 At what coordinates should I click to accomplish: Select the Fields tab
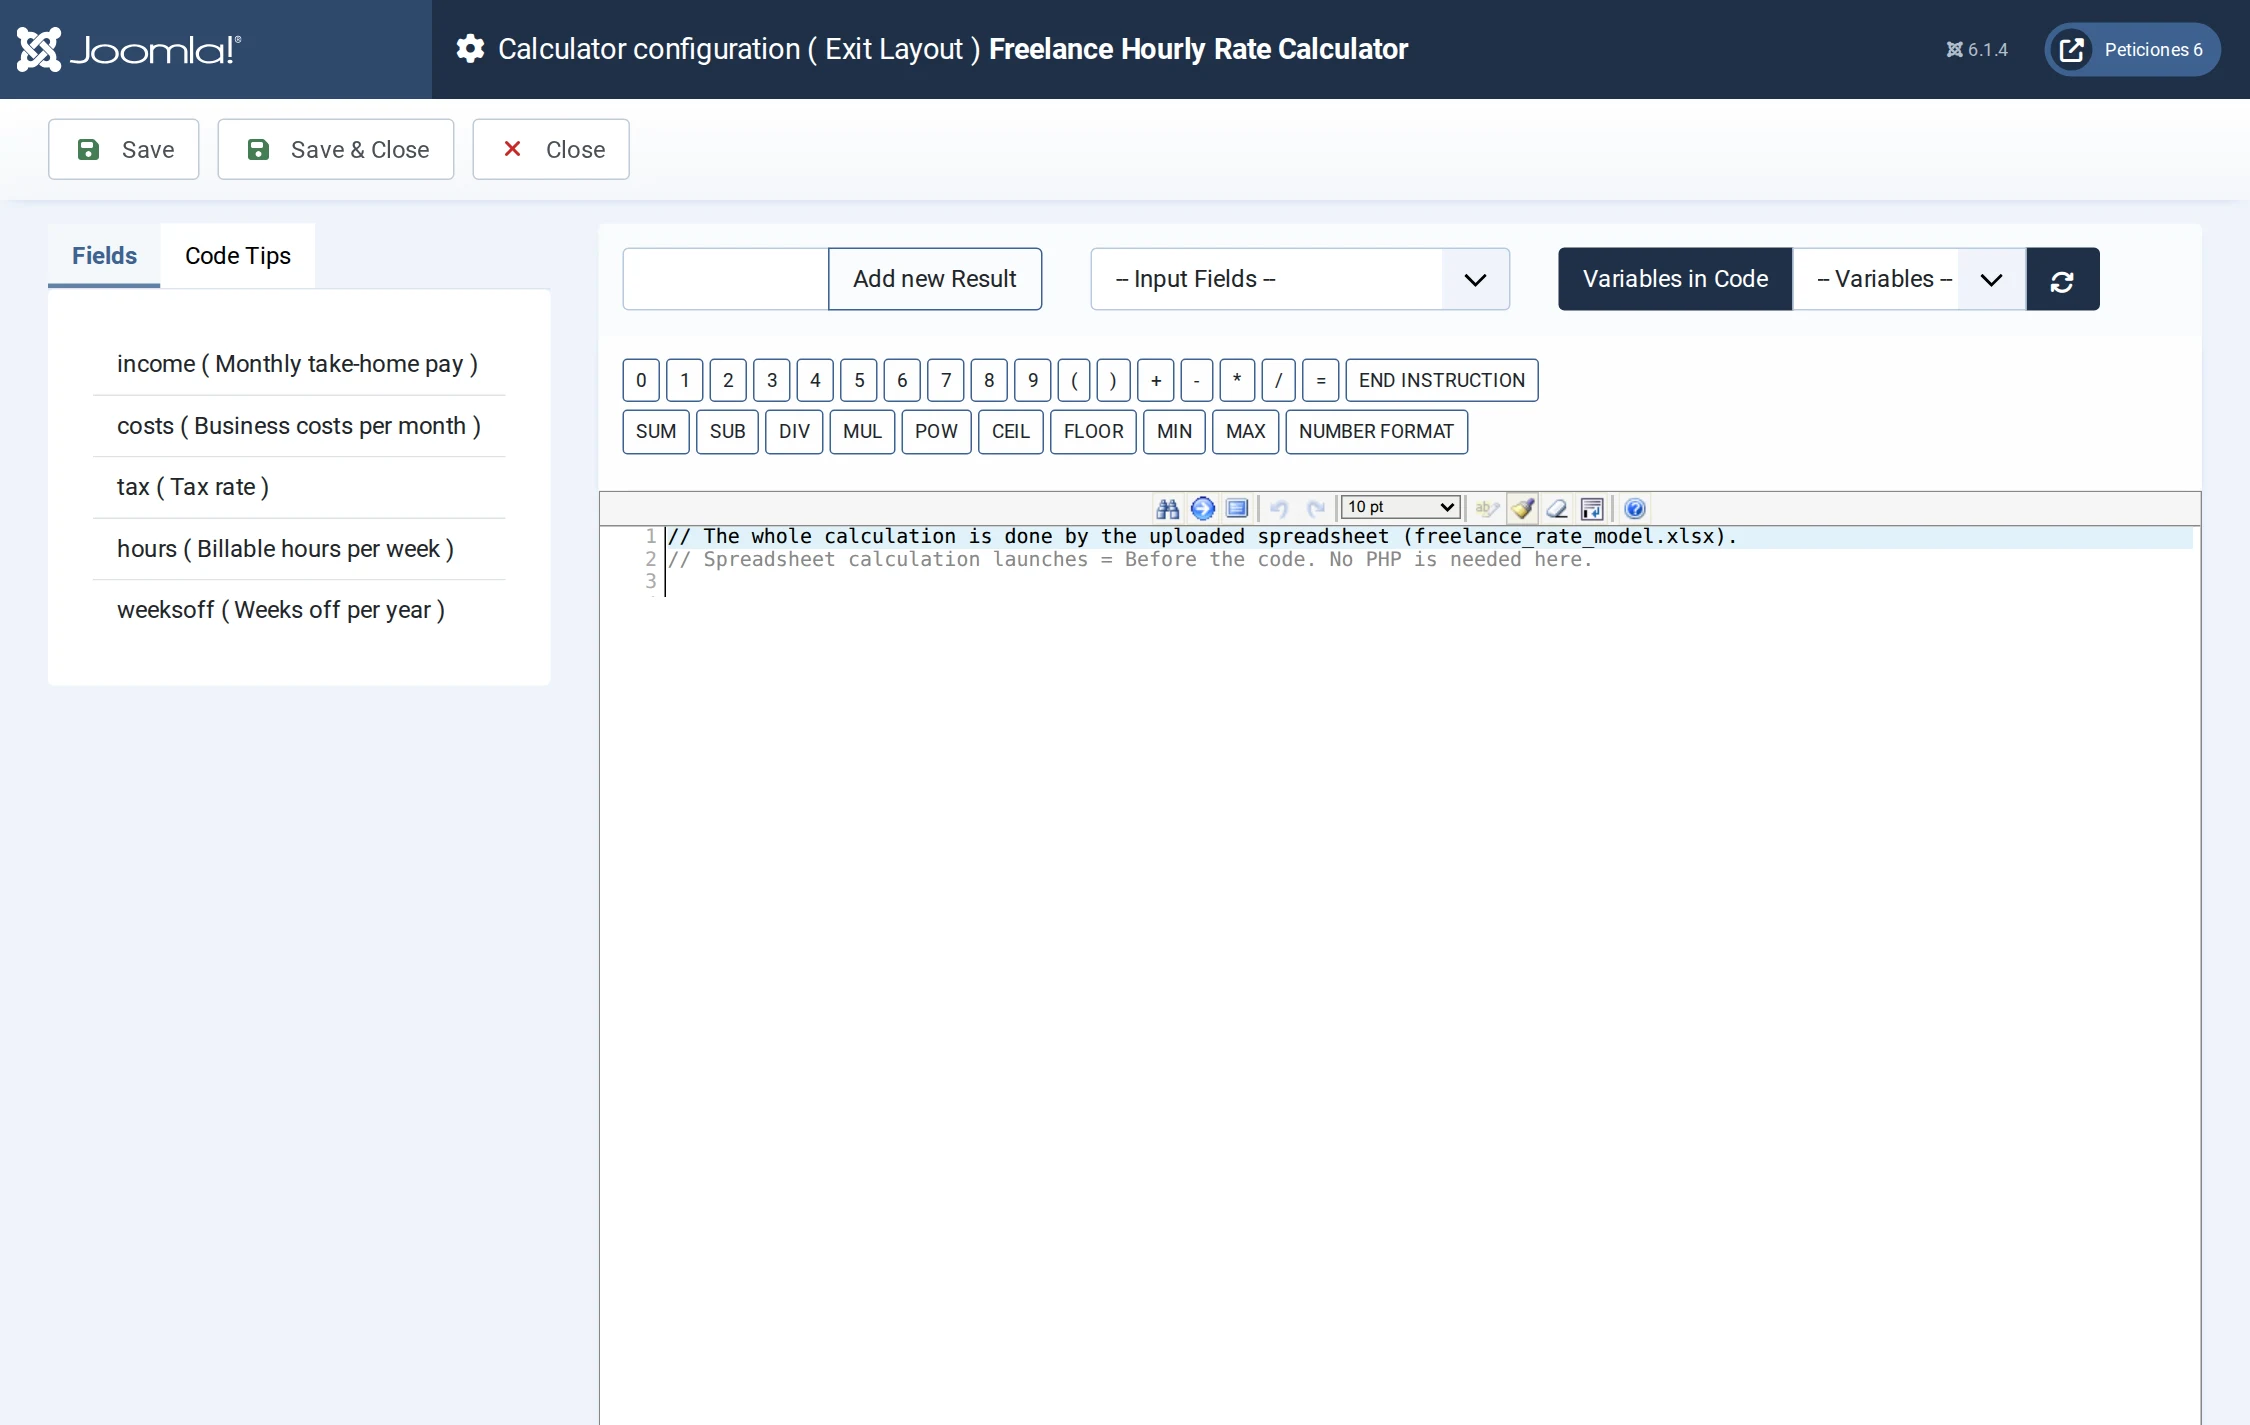104,256
